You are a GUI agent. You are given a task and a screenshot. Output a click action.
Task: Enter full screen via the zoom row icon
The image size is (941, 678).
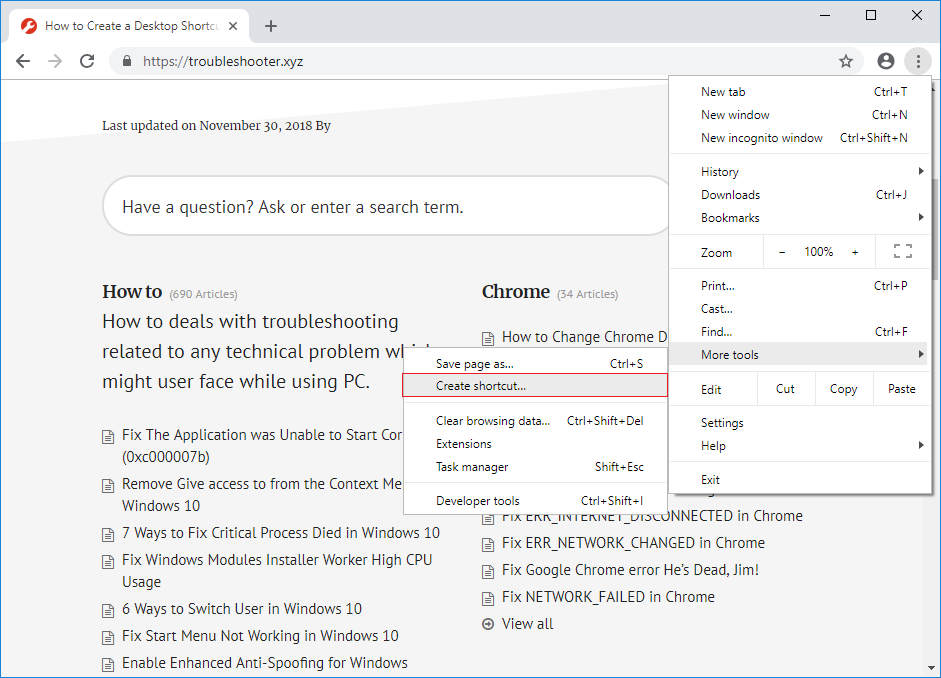(903, 251)
